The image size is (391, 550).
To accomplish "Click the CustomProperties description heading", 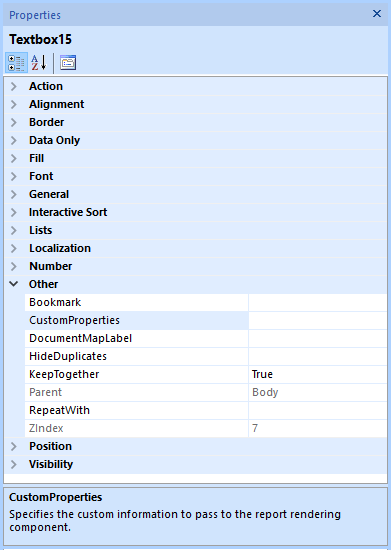I will click(55, 497).
